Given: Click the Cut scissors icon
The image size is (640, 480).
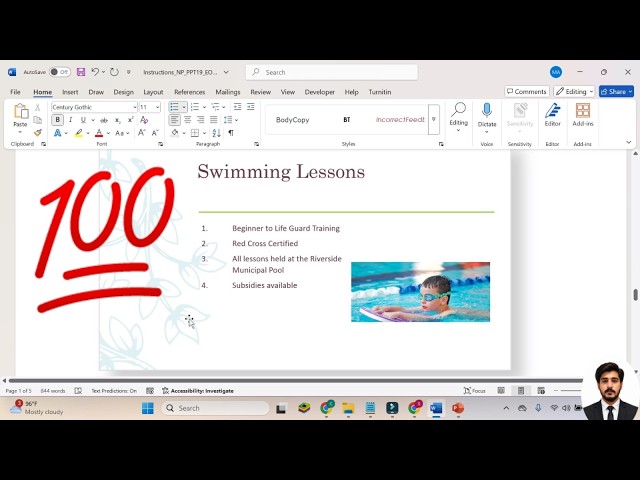Looking at the screenshot, I should (38, 107).
